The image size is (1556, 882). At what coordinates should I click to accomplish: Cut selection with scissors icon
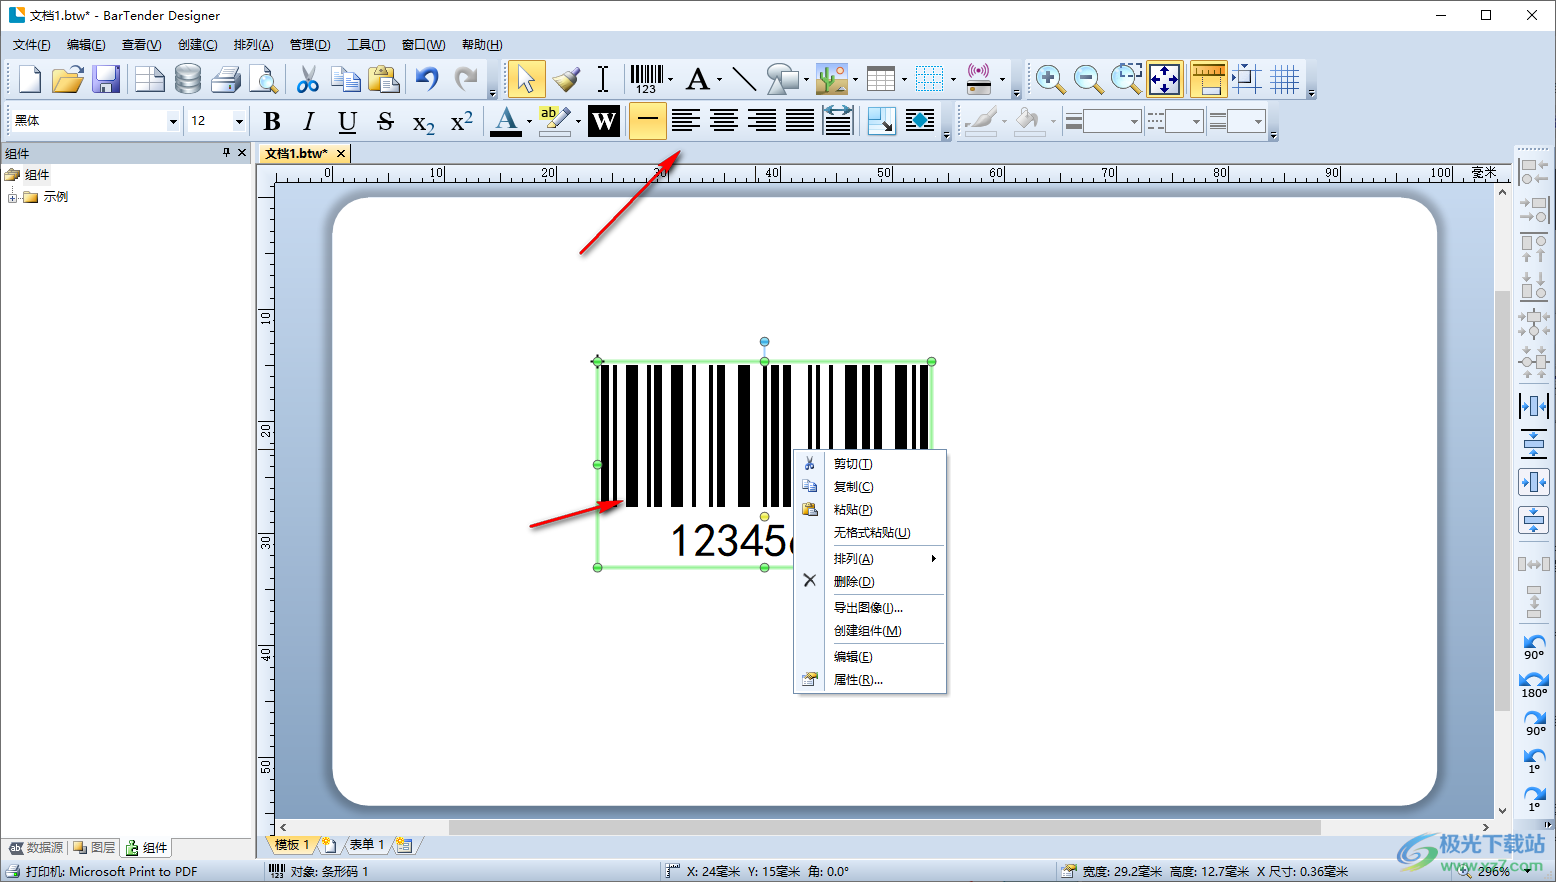coord(308,79)
